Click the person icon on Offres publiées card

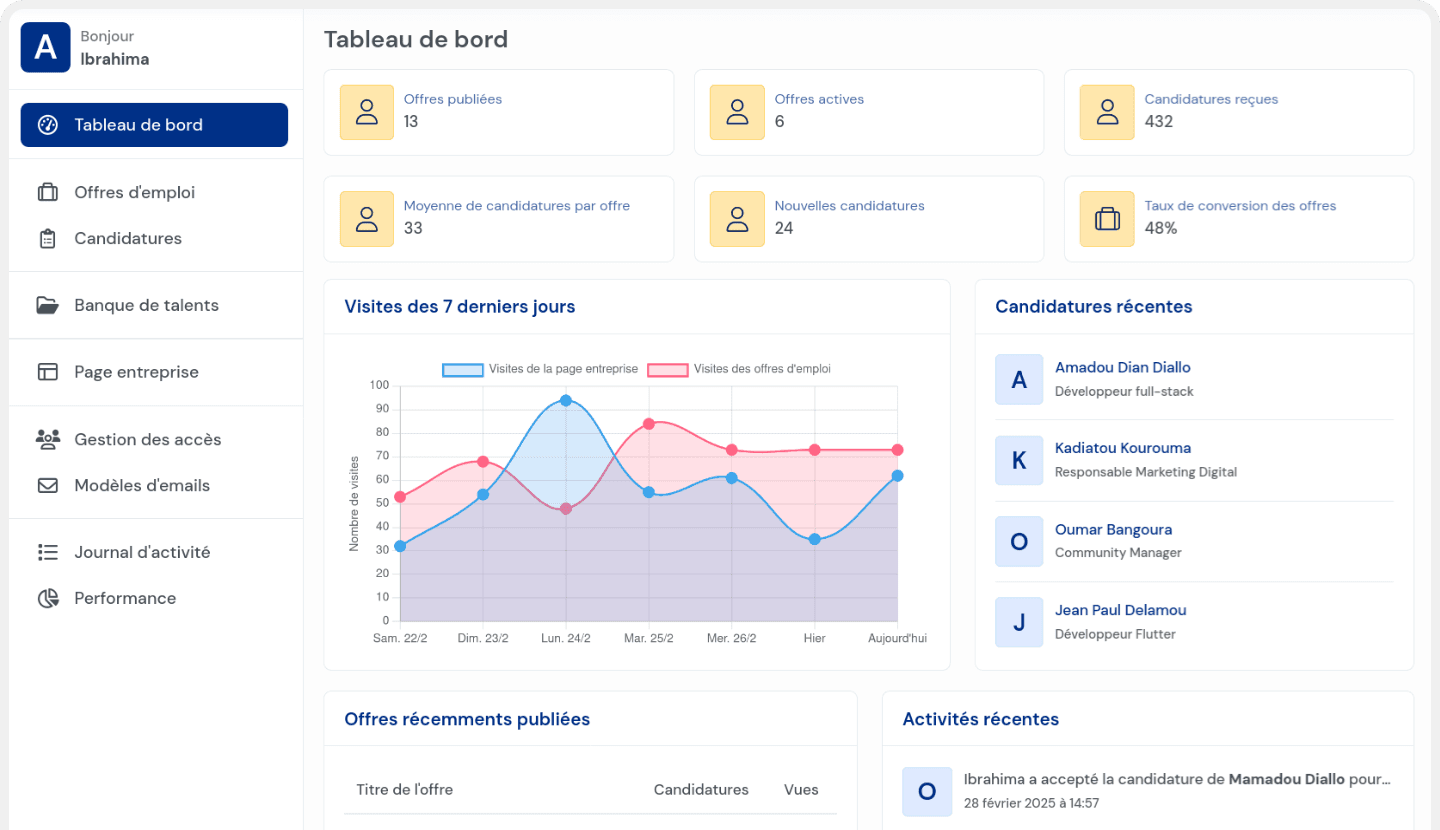point(366,112)
